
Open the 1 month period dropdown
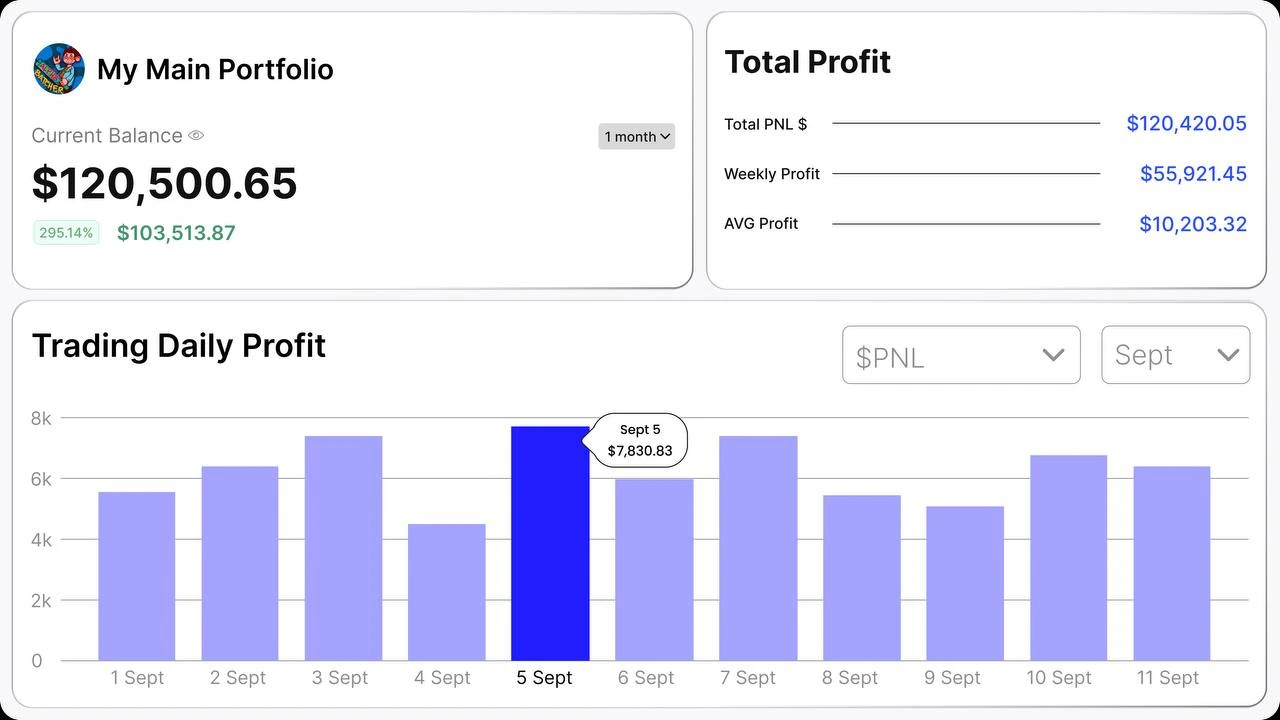tap(636, 137)
